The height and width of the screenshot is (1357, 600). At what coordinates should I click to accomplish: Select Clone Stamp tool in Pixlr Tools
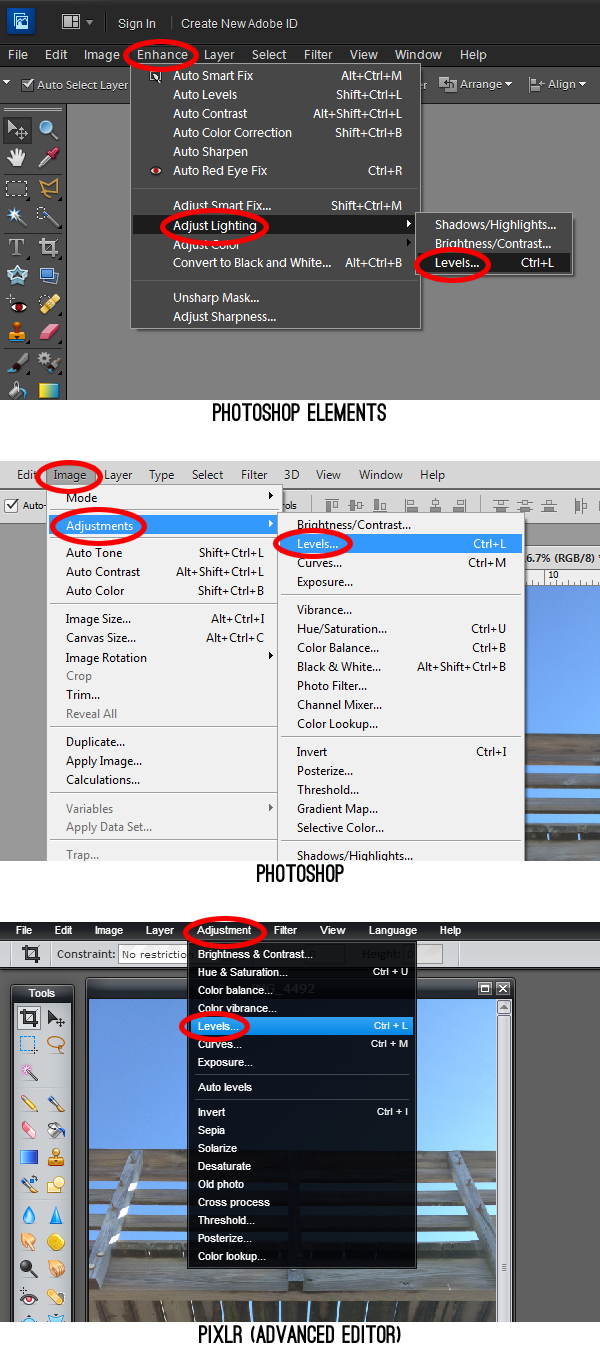tap(56, 1158)
